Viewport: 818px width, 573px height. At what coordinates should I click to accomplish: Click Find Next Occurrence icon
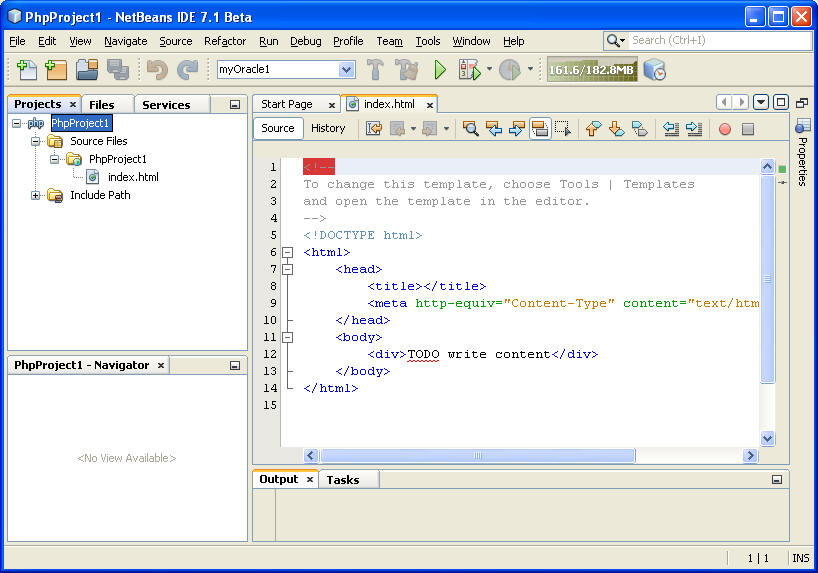coord(516,128)
